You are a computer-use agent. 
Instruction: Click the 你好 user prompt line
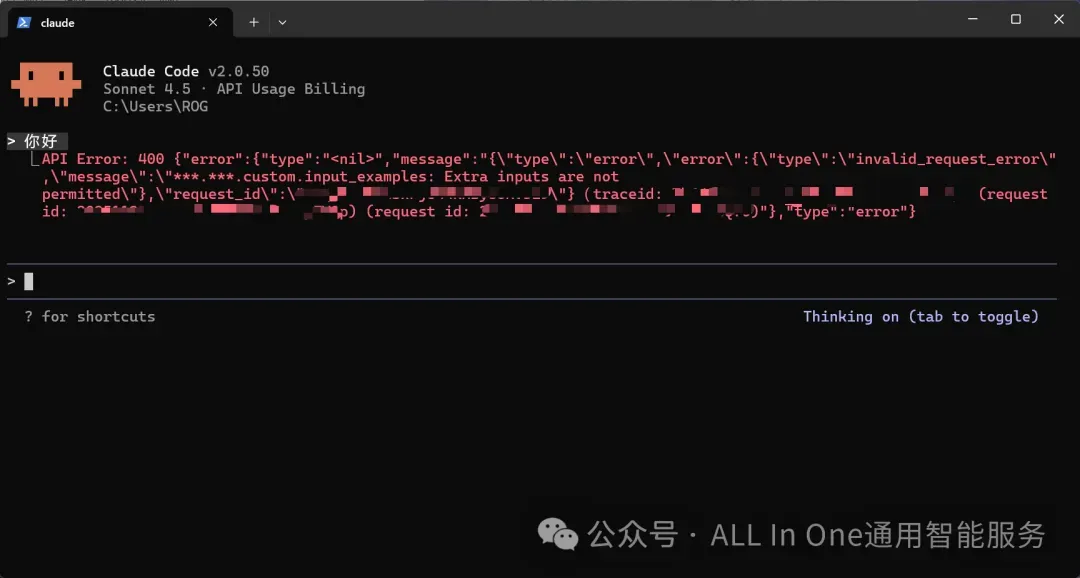(x=40, y=141)
